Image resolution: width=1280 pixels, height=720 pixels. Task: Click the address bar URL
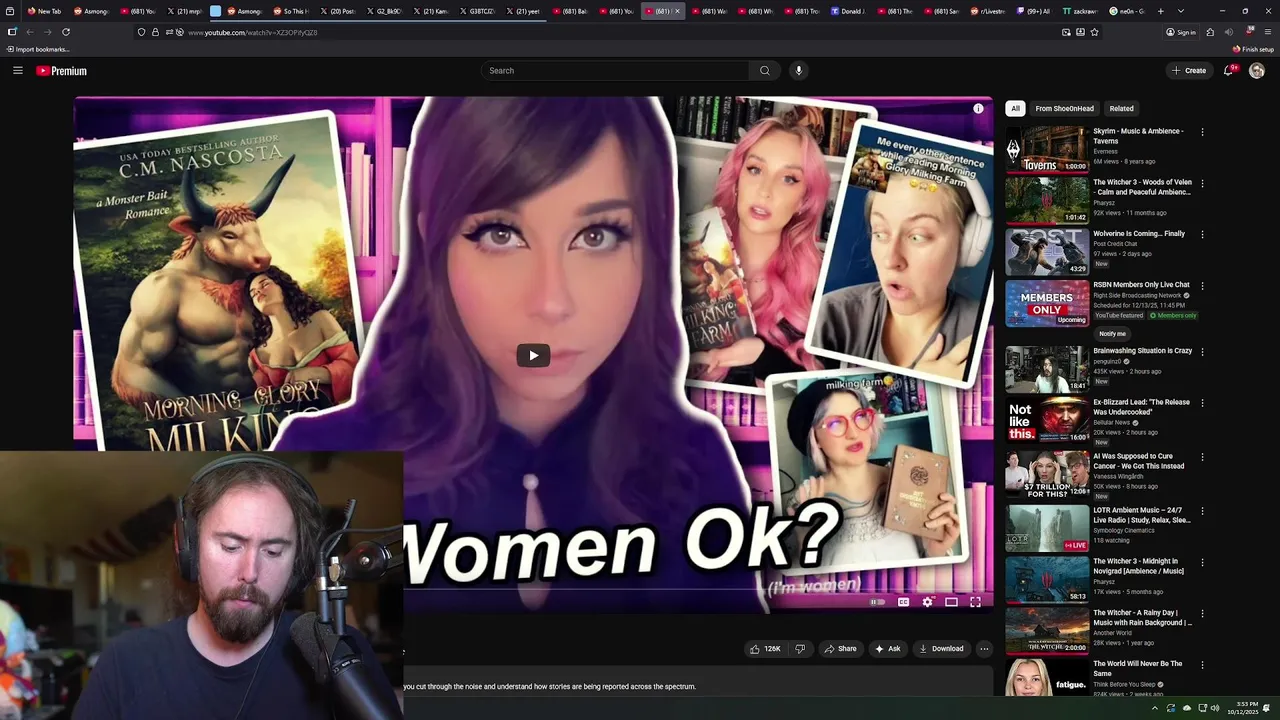(x=252, y=32)
